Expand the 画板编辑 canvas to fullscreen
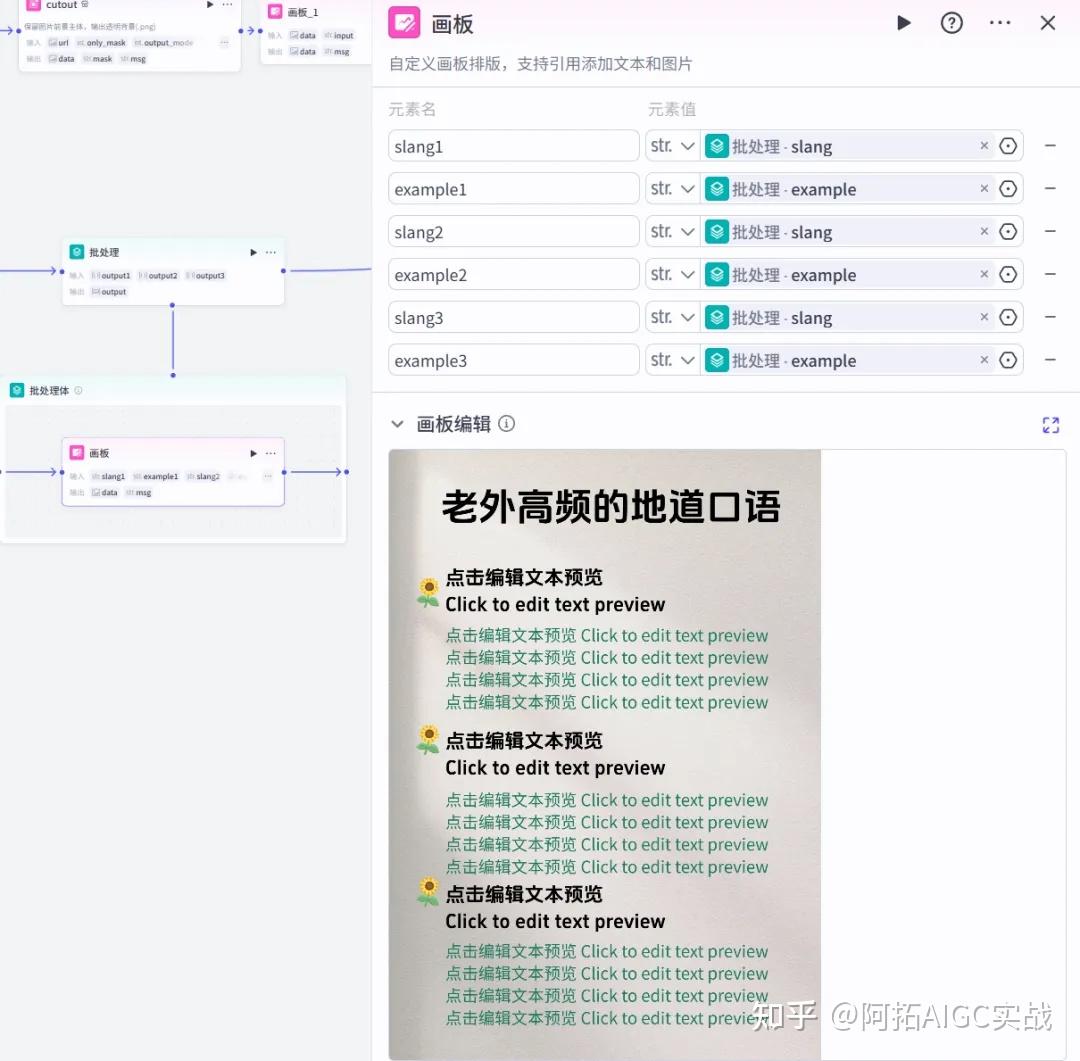The width and height of the screenshot is (1080, 1061). (1050, 425)
